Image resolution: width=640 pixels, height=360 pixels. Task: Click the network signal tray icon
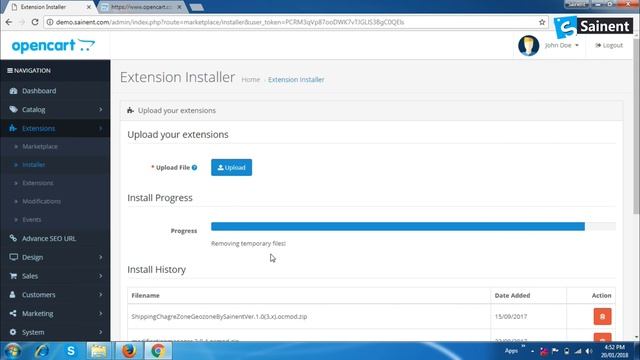[x=578, y=351]
